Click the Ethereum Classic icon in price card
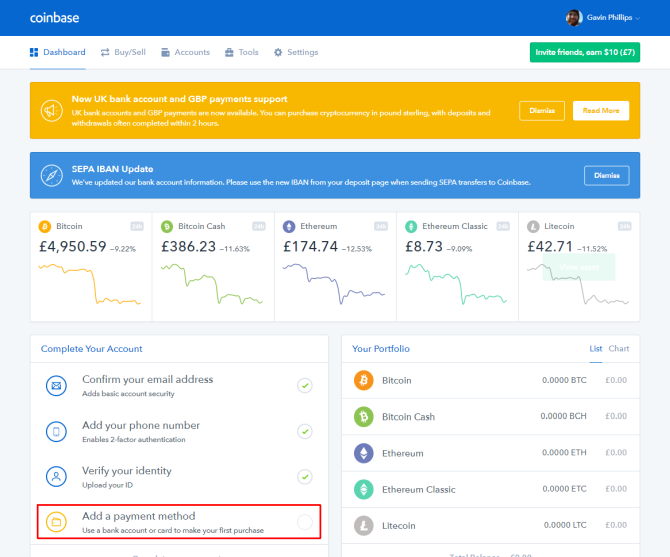This screenshot has height=557, width=670. (411, 226)
